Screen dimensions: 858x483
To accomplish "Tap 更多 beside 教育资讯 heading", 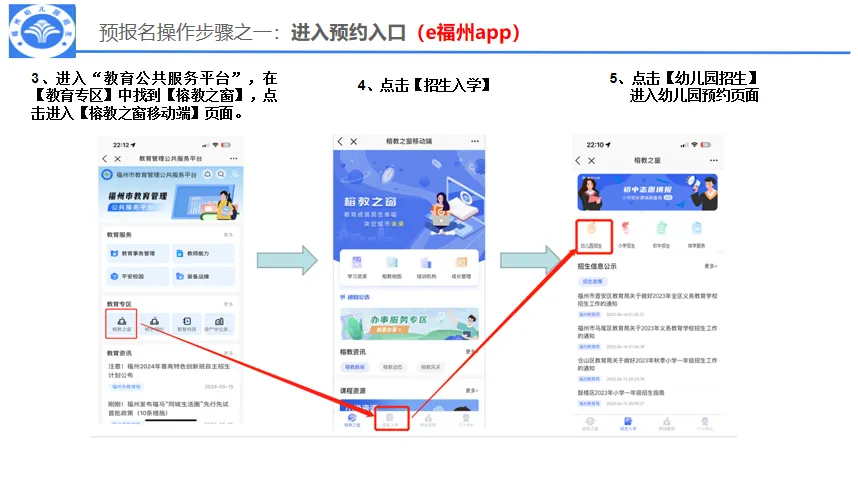I will [228, 353].
